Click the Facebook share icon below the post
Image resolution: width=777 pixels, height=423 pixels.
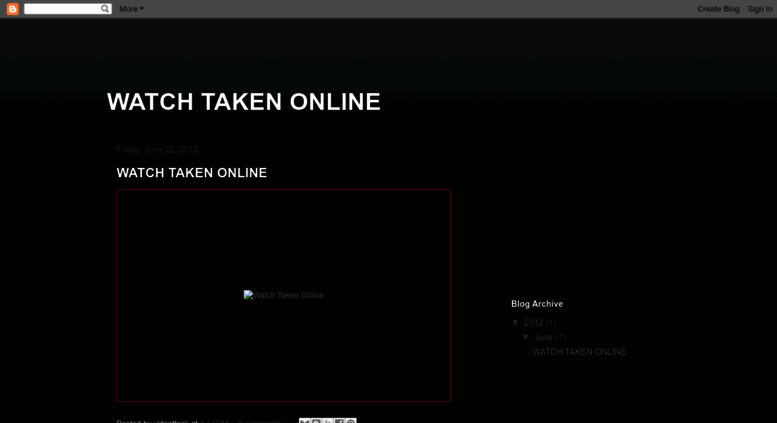[339, 421]
